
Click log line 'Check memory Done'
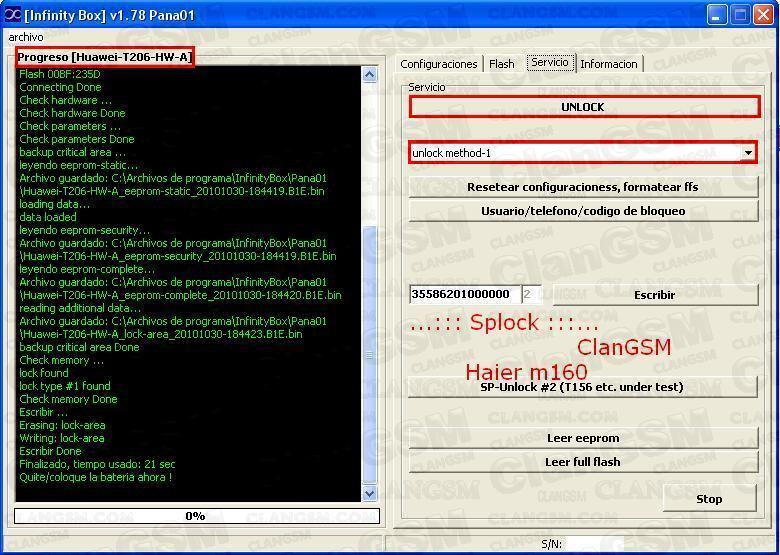pos(68,399)
